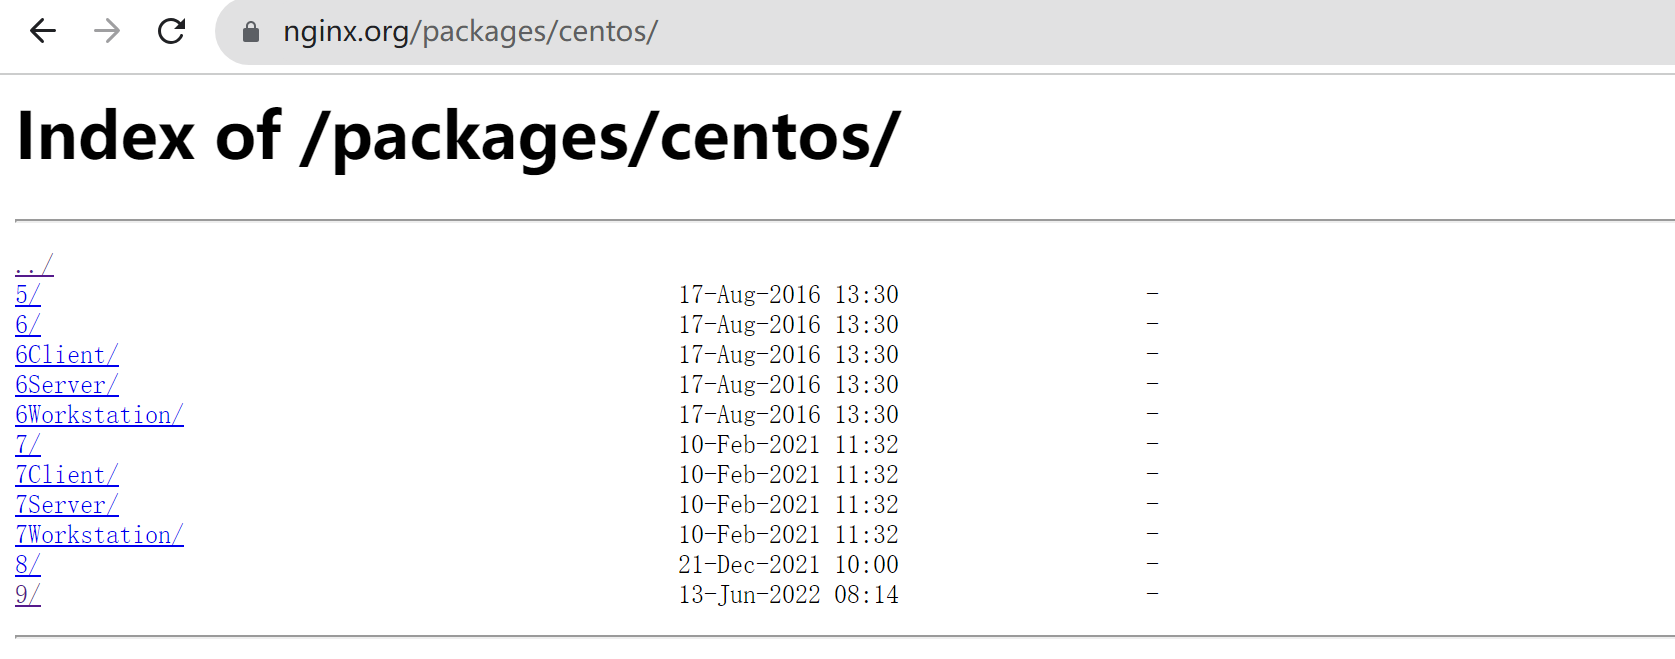Open the 6Server/ directory
This screenshot has width=1675, height=659.
(x=66, y=384)
